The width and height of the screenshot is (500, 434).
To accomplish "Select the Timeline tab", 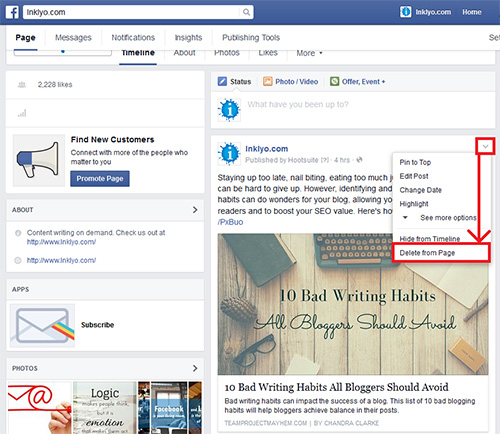I will (x=138, y=53).
